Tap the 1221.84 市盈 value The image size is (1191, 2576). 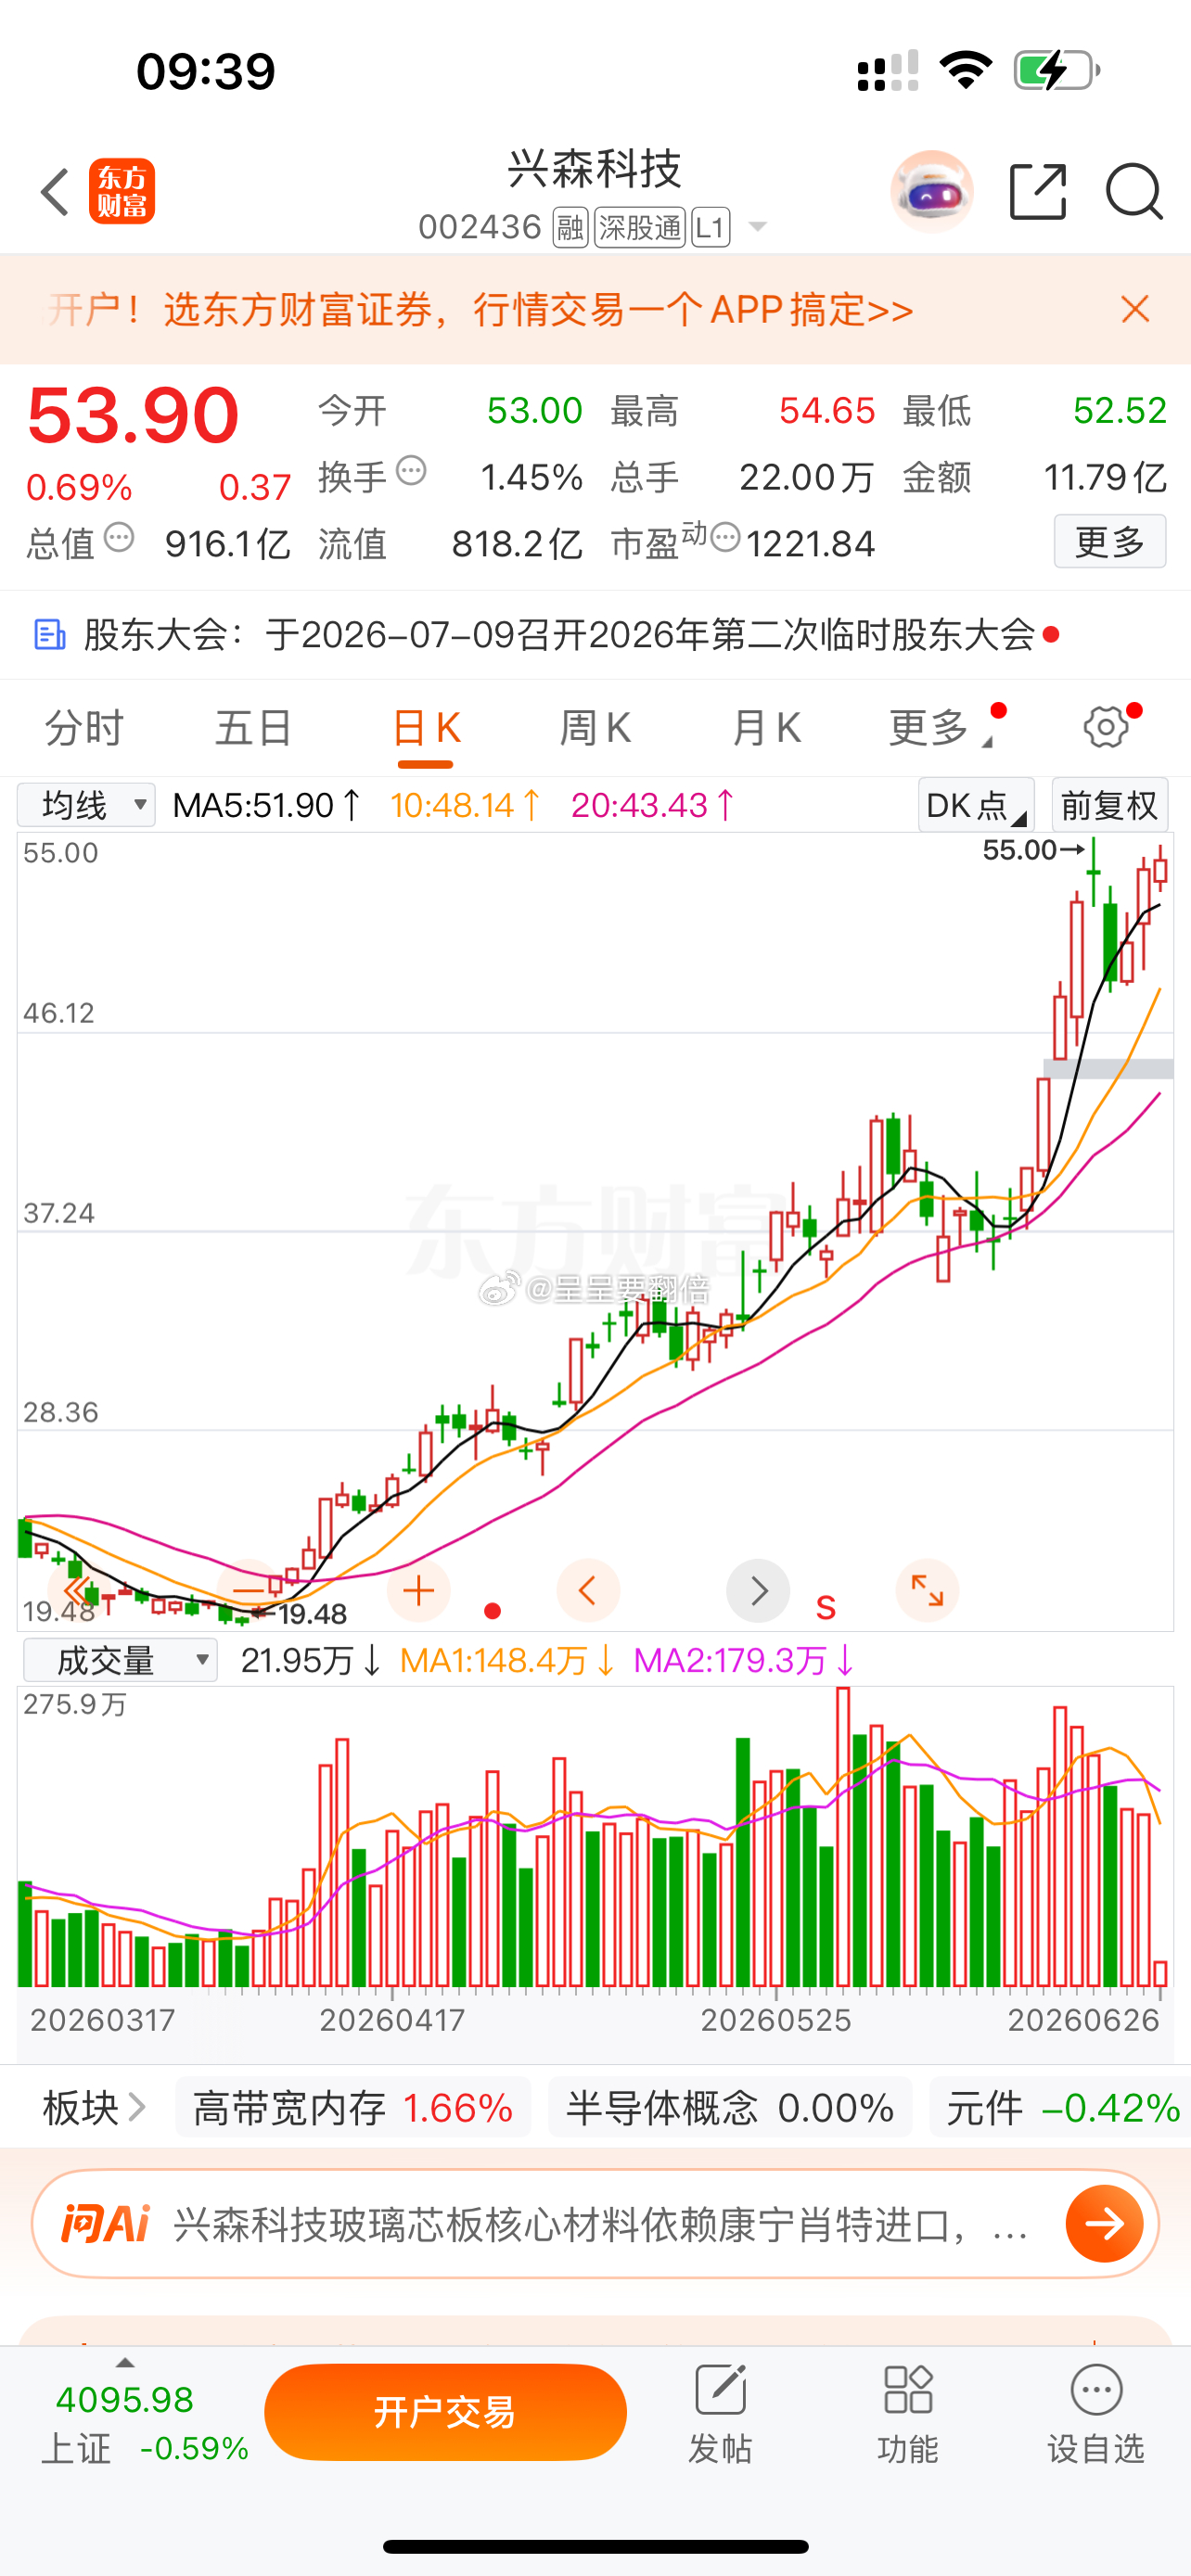pyautogui.click(x=810, y=544)
